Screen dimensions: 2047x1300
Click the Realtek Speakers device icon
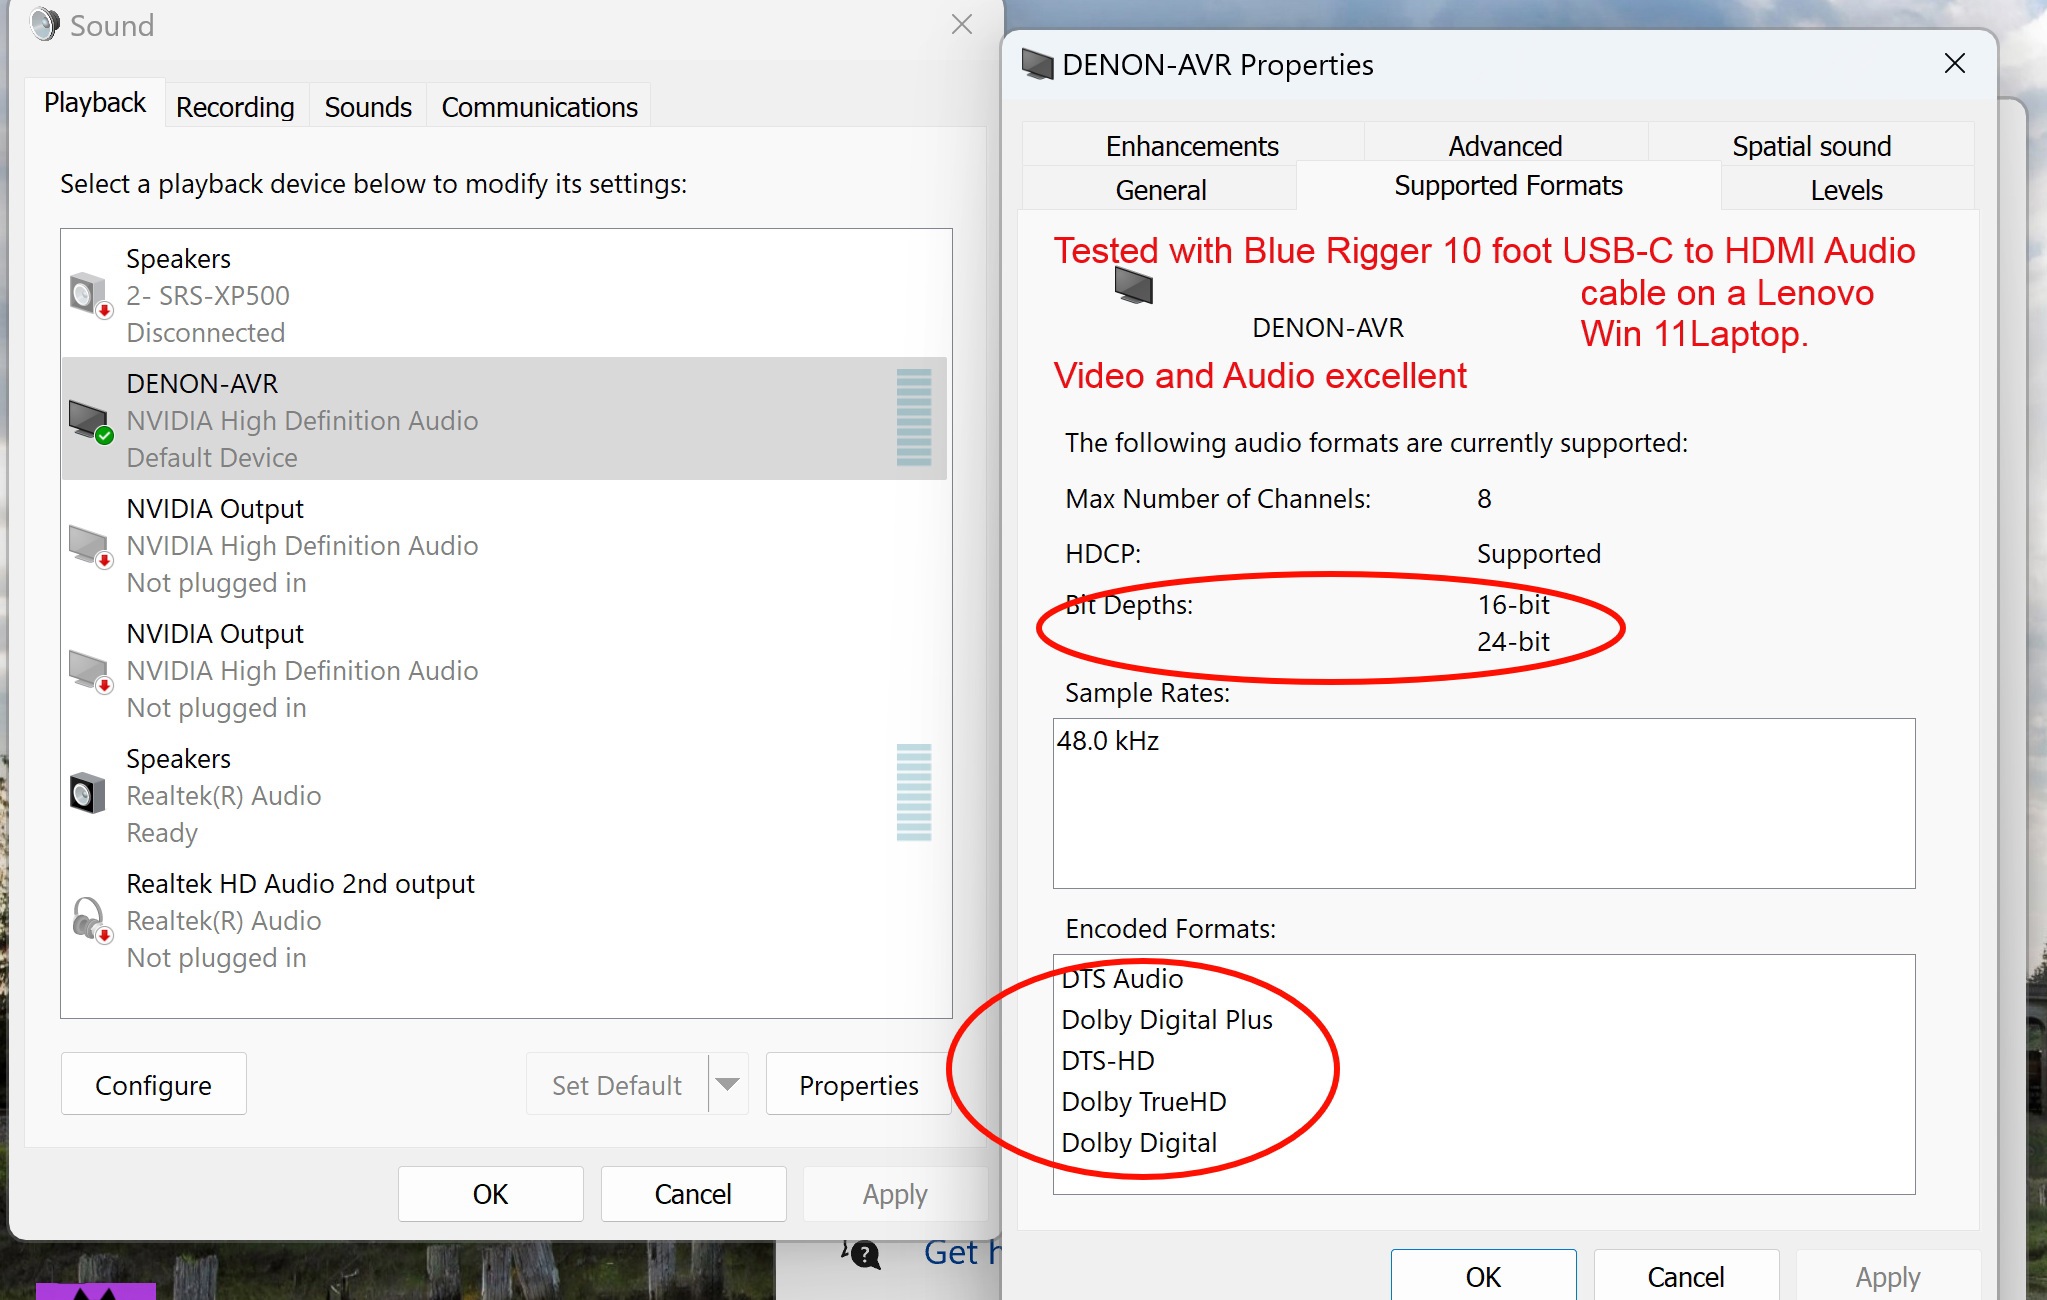88,795
